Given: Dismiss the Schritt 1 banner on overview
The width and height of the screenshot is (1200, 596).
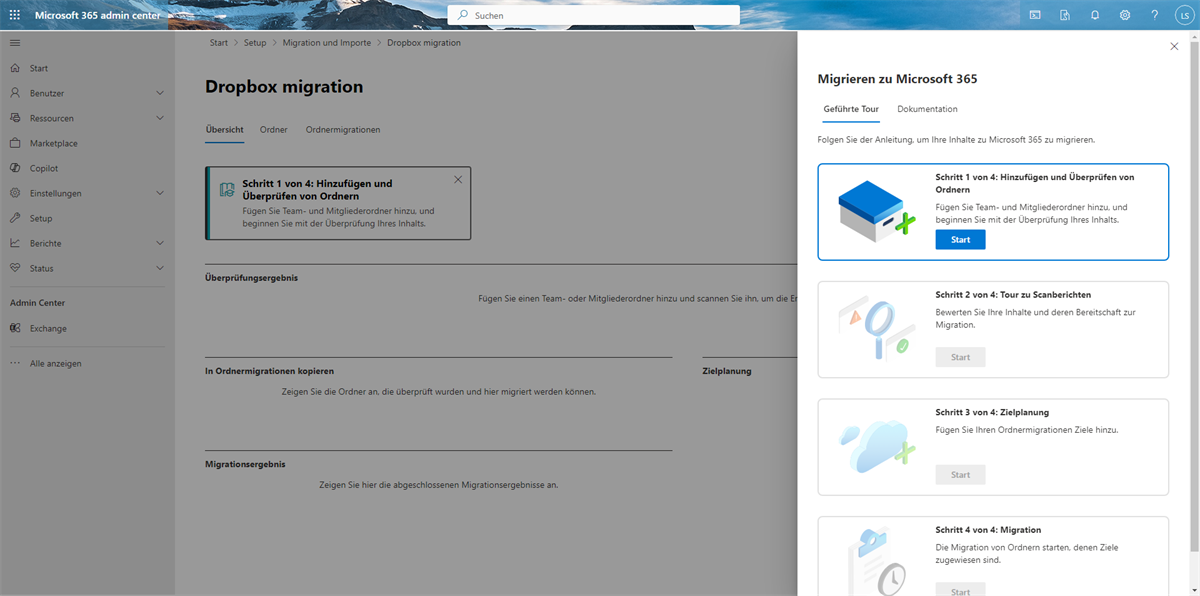Looking at the screenshot, I should [x=458, y=179].
